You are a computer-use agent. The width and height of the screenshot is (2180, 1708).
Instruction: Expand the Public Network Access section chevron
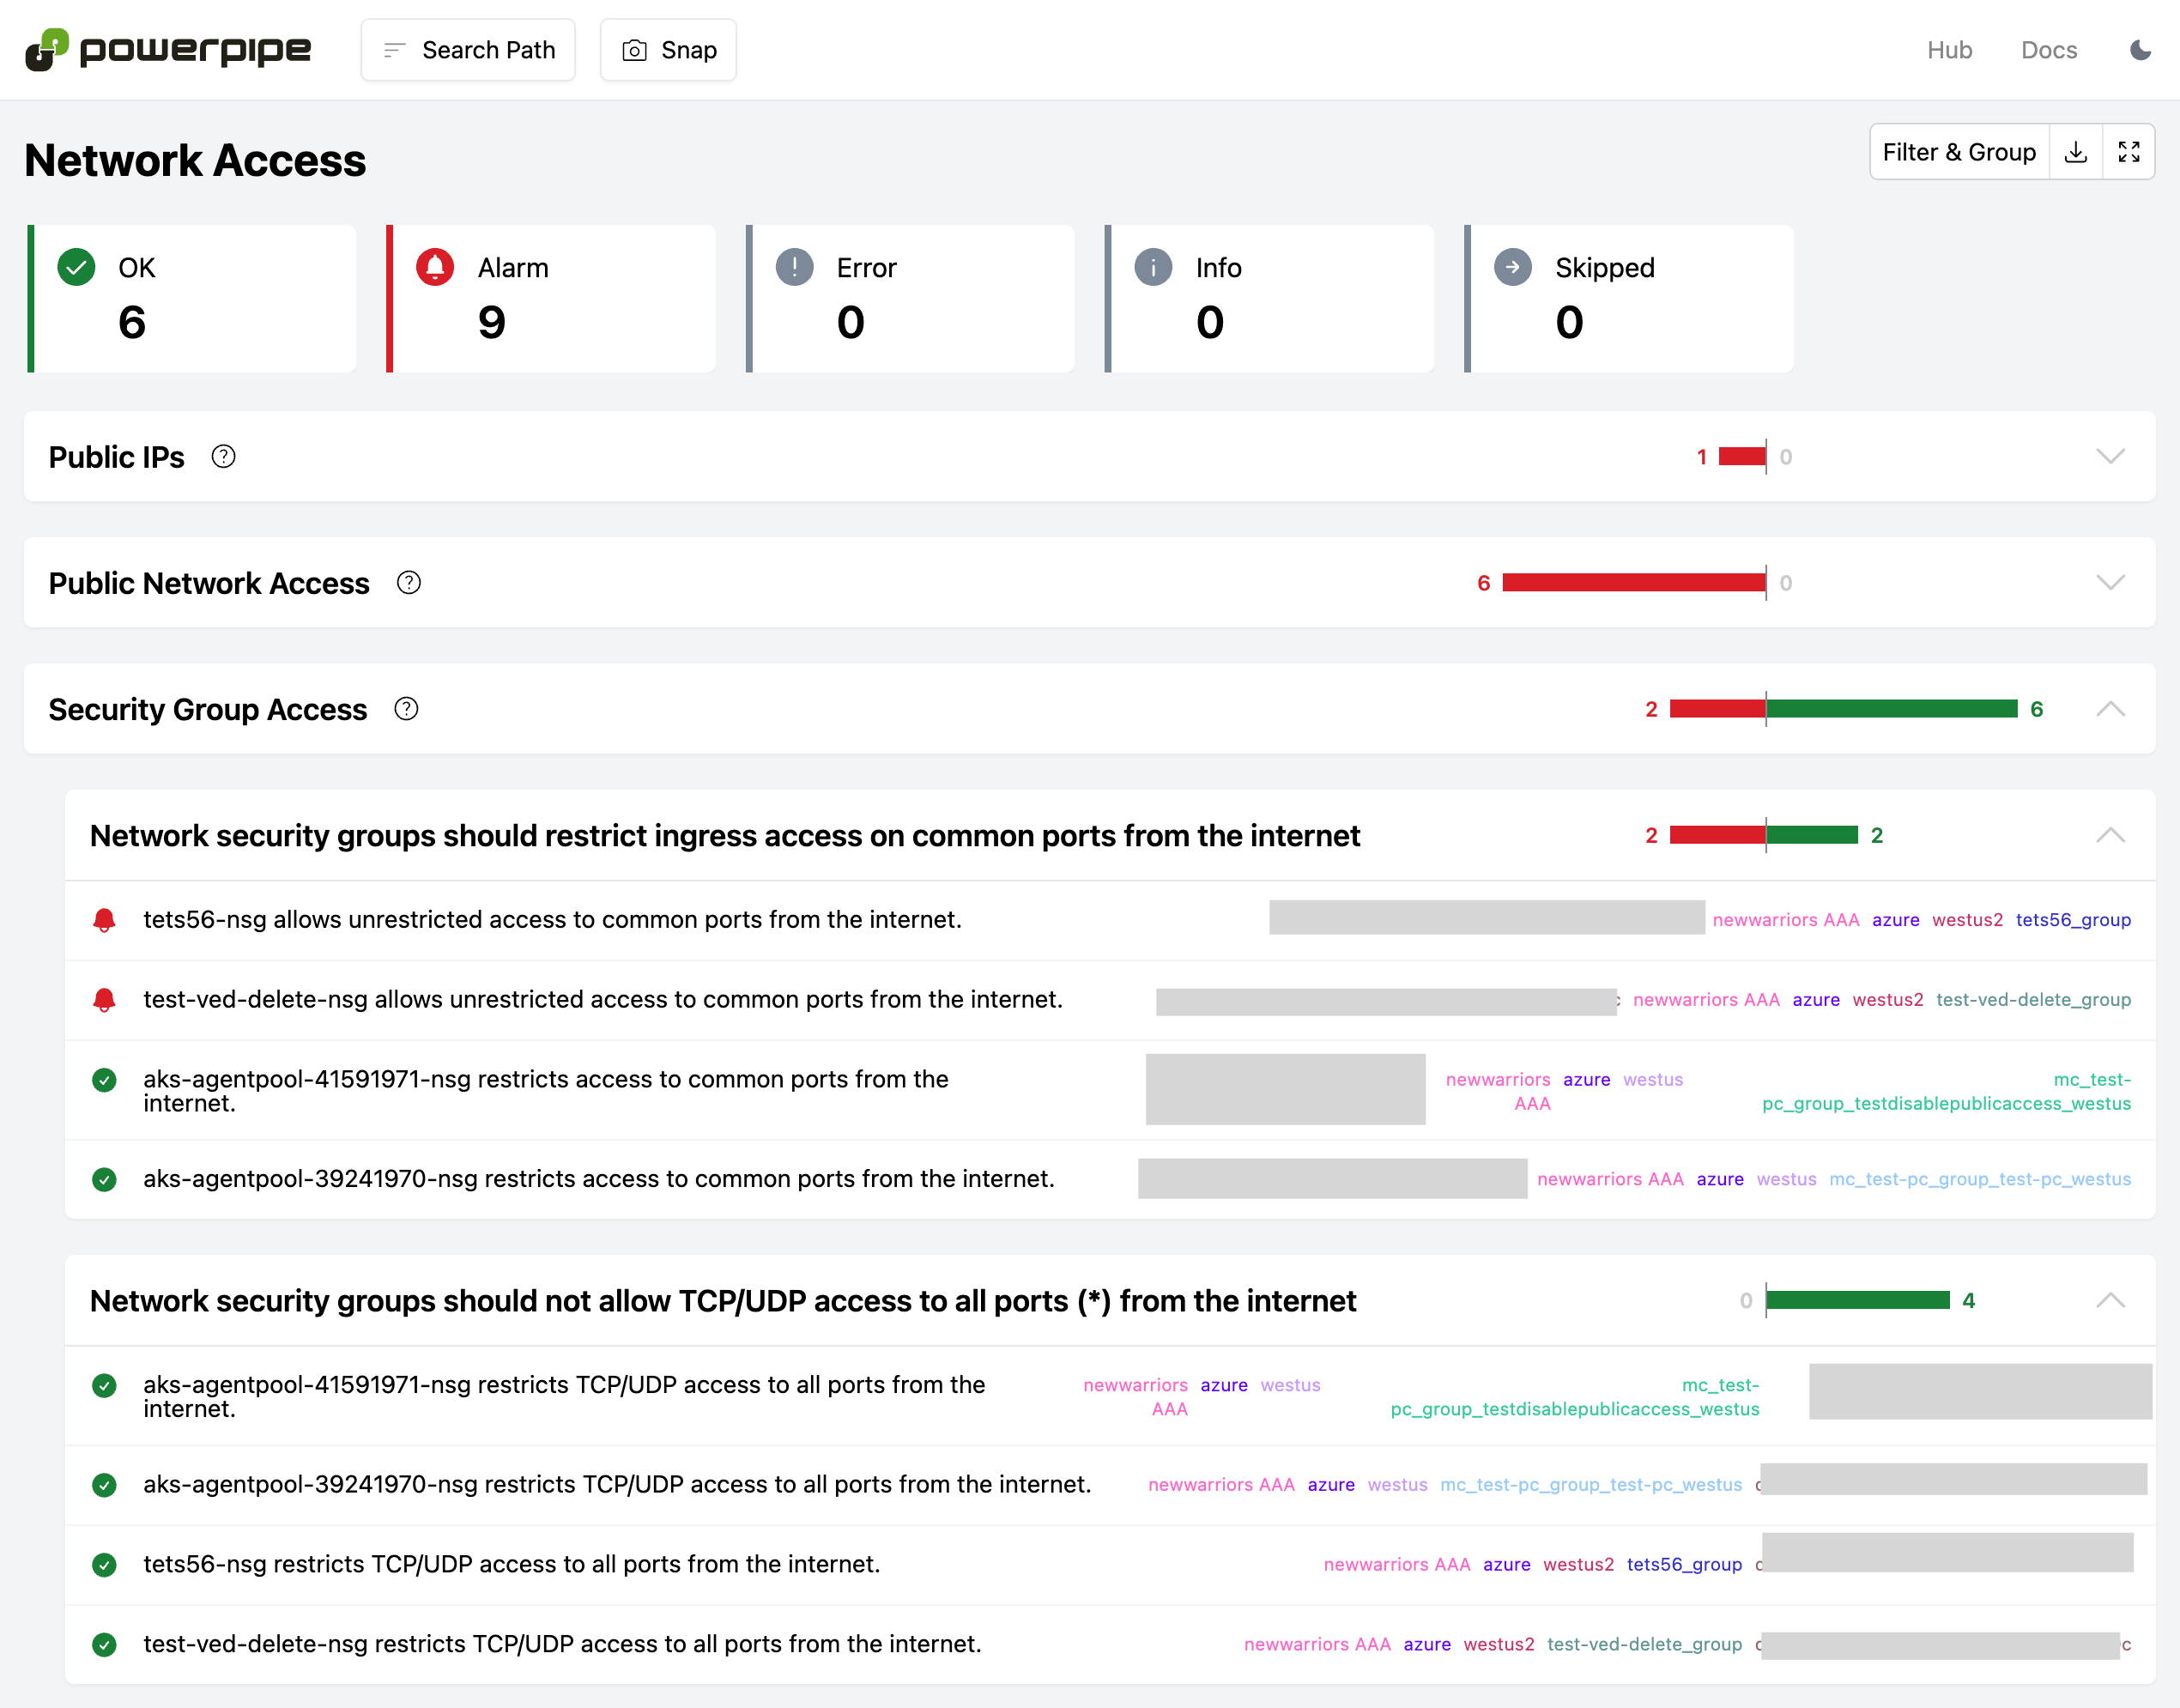point(2110,583)
